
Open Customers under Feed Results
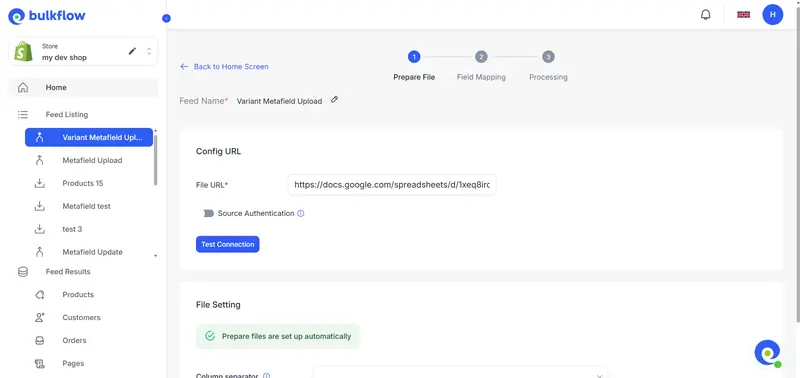click(81, 317)
